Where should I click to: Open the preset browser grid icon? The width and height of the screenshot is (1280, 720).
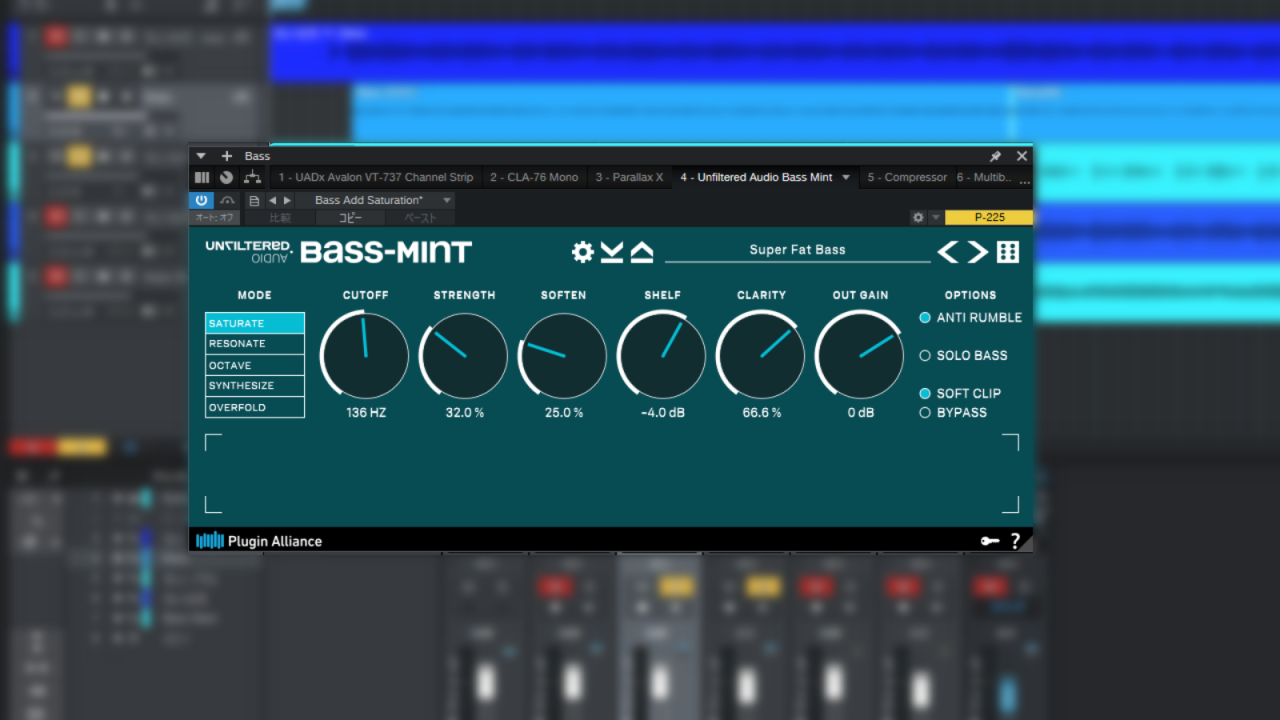click(1008, 252)
